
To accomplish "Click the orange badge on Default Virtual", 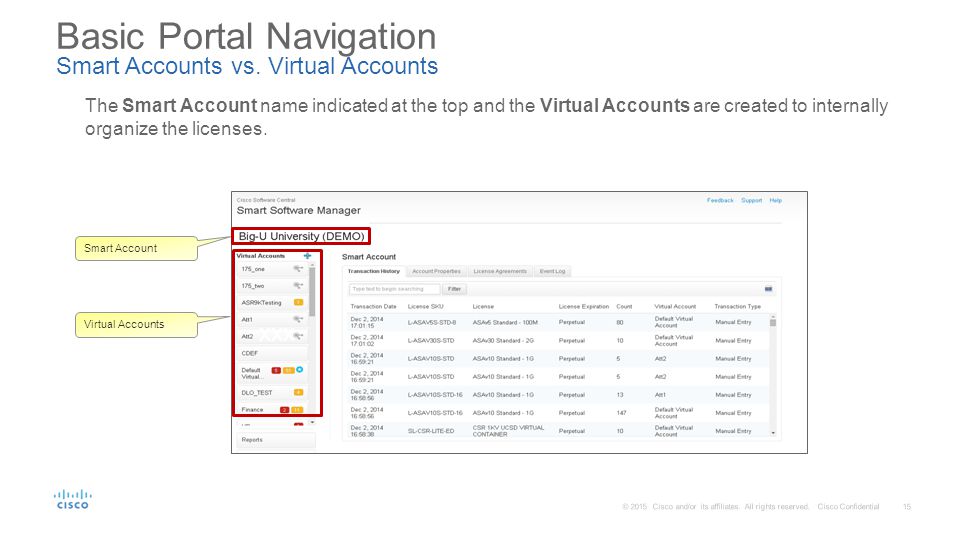I will (288, 370).
